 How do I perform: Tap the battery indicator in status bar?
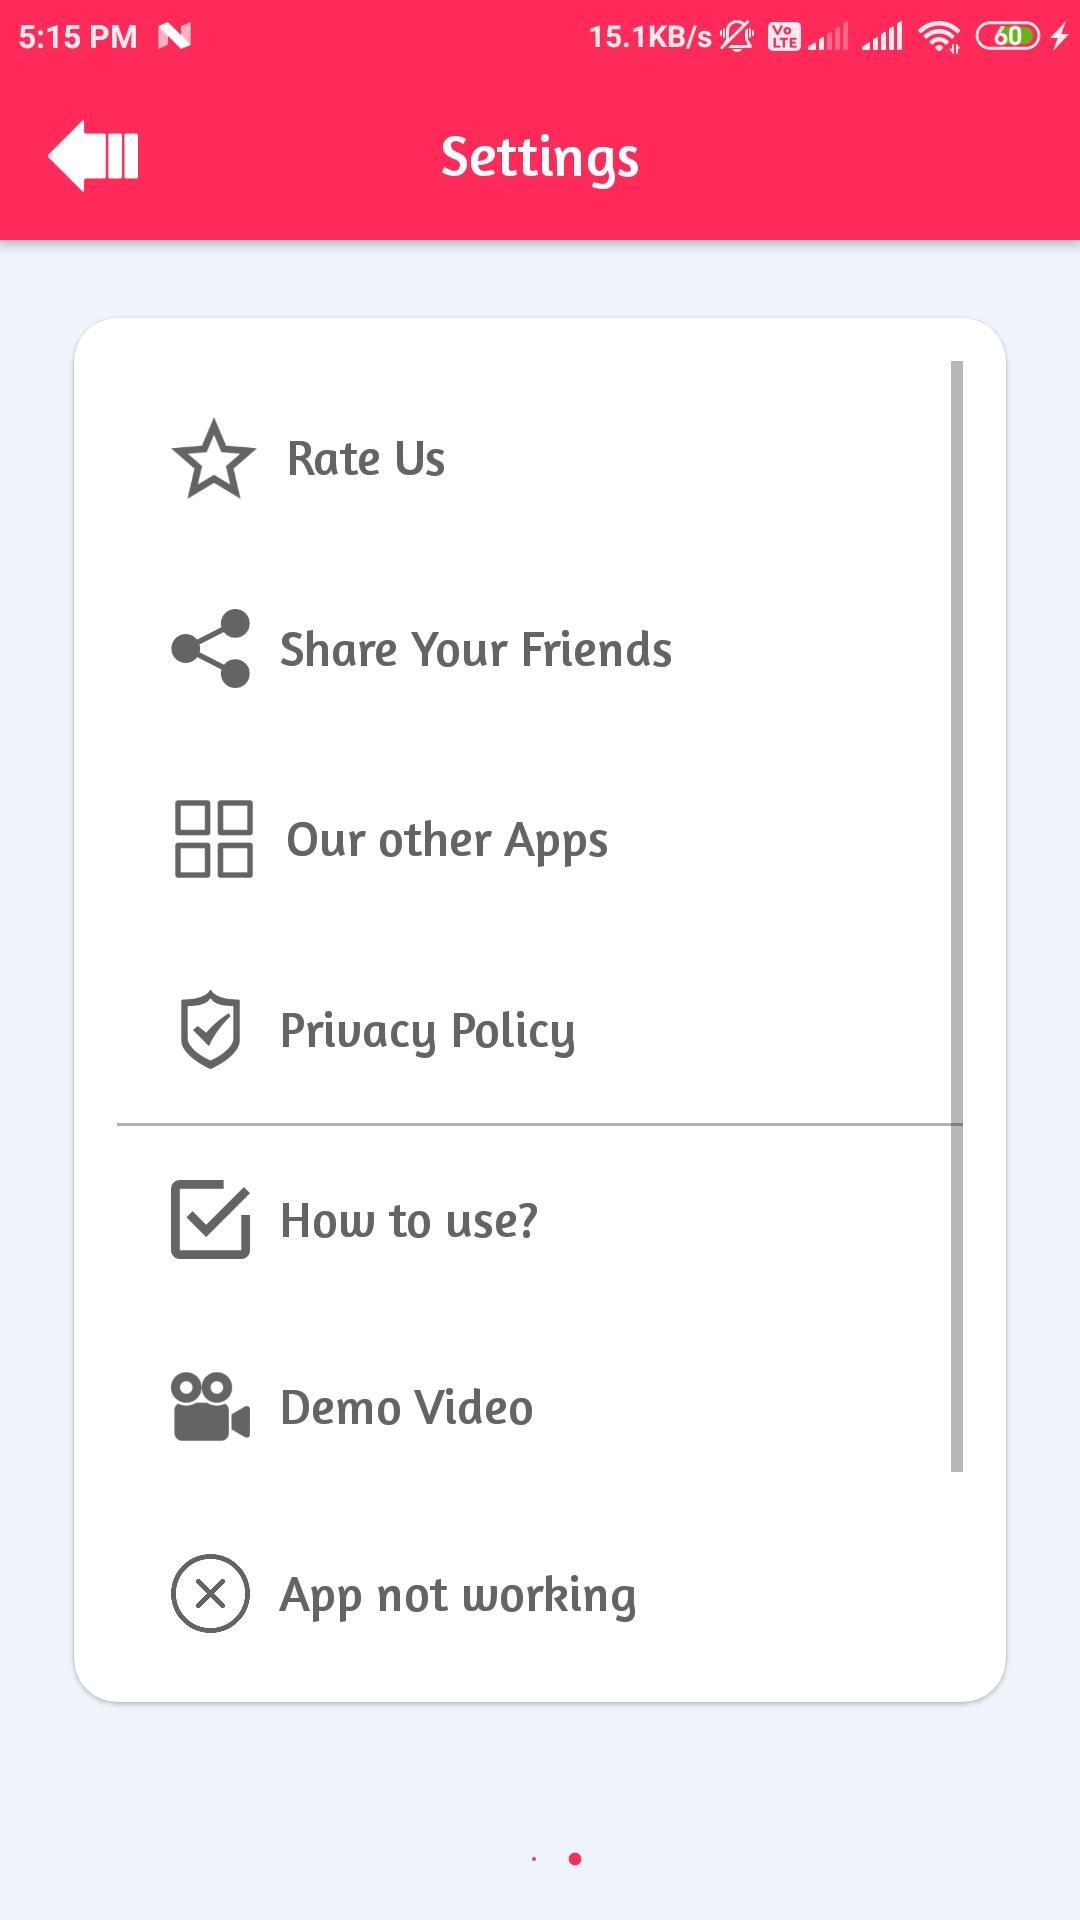click(1008, 37)
